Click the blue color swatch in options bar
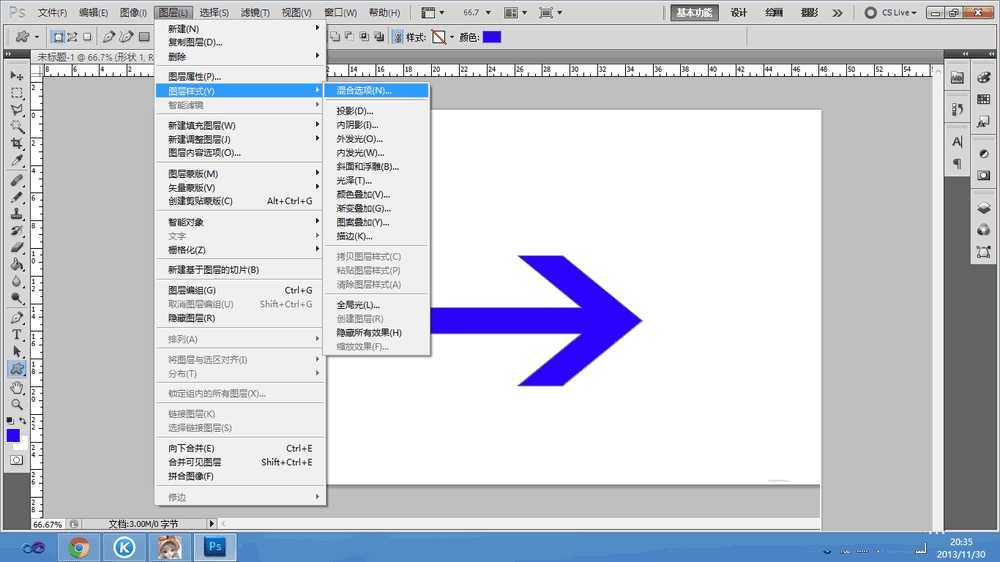The width and height of the screenshot is (1000, 562). (x=492, y=37)
